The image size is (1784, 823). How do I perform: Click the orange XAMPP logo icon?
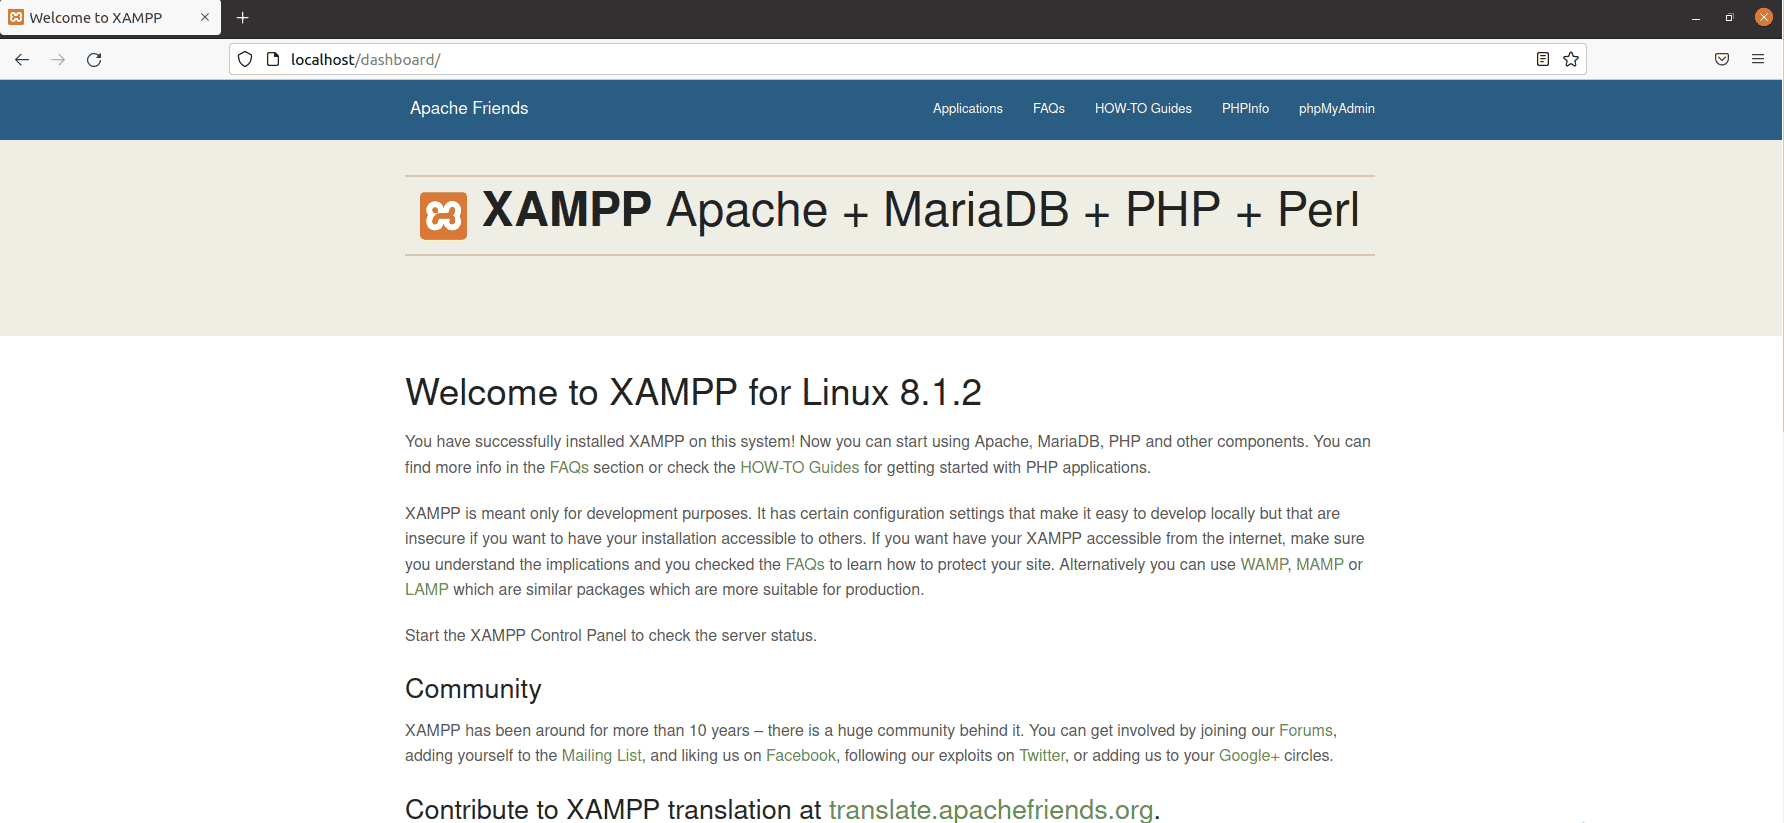[x=443, y=216]
